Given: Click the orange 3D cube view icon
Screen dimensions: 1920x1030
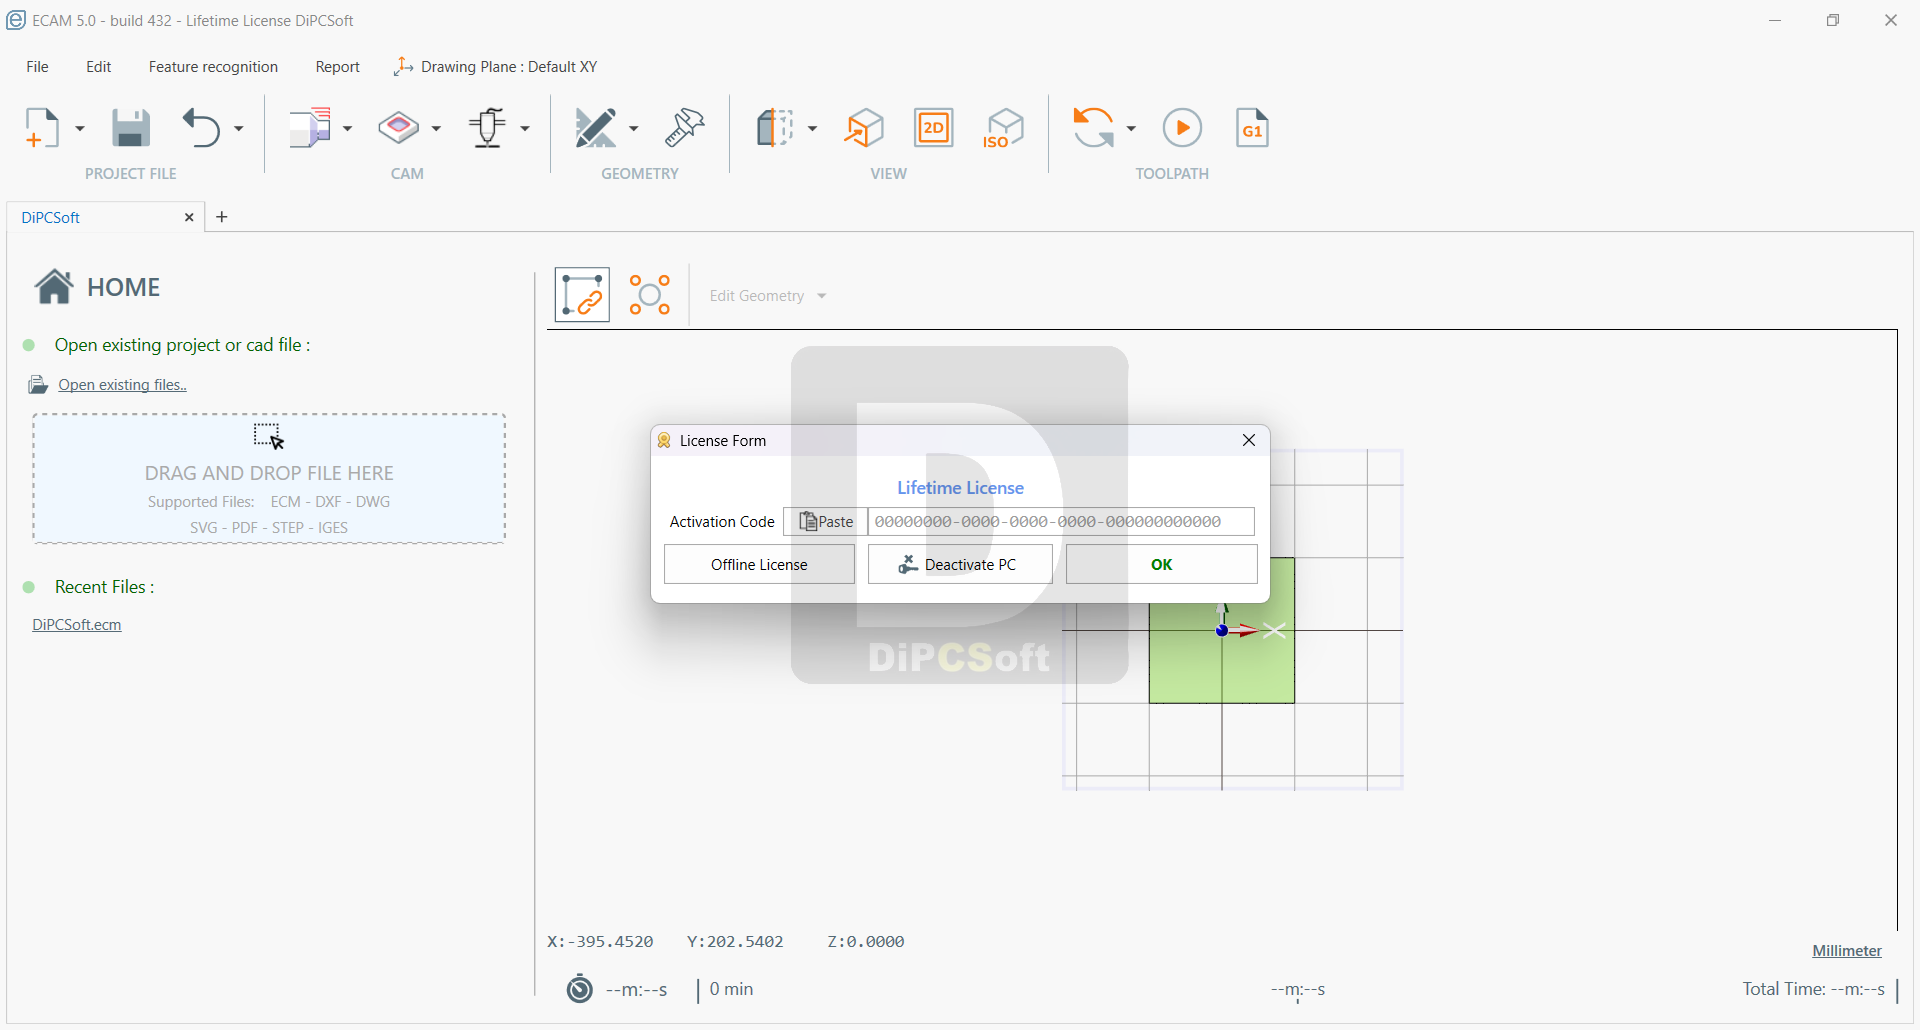Looking at the screenshot, I should pos(864,128).
